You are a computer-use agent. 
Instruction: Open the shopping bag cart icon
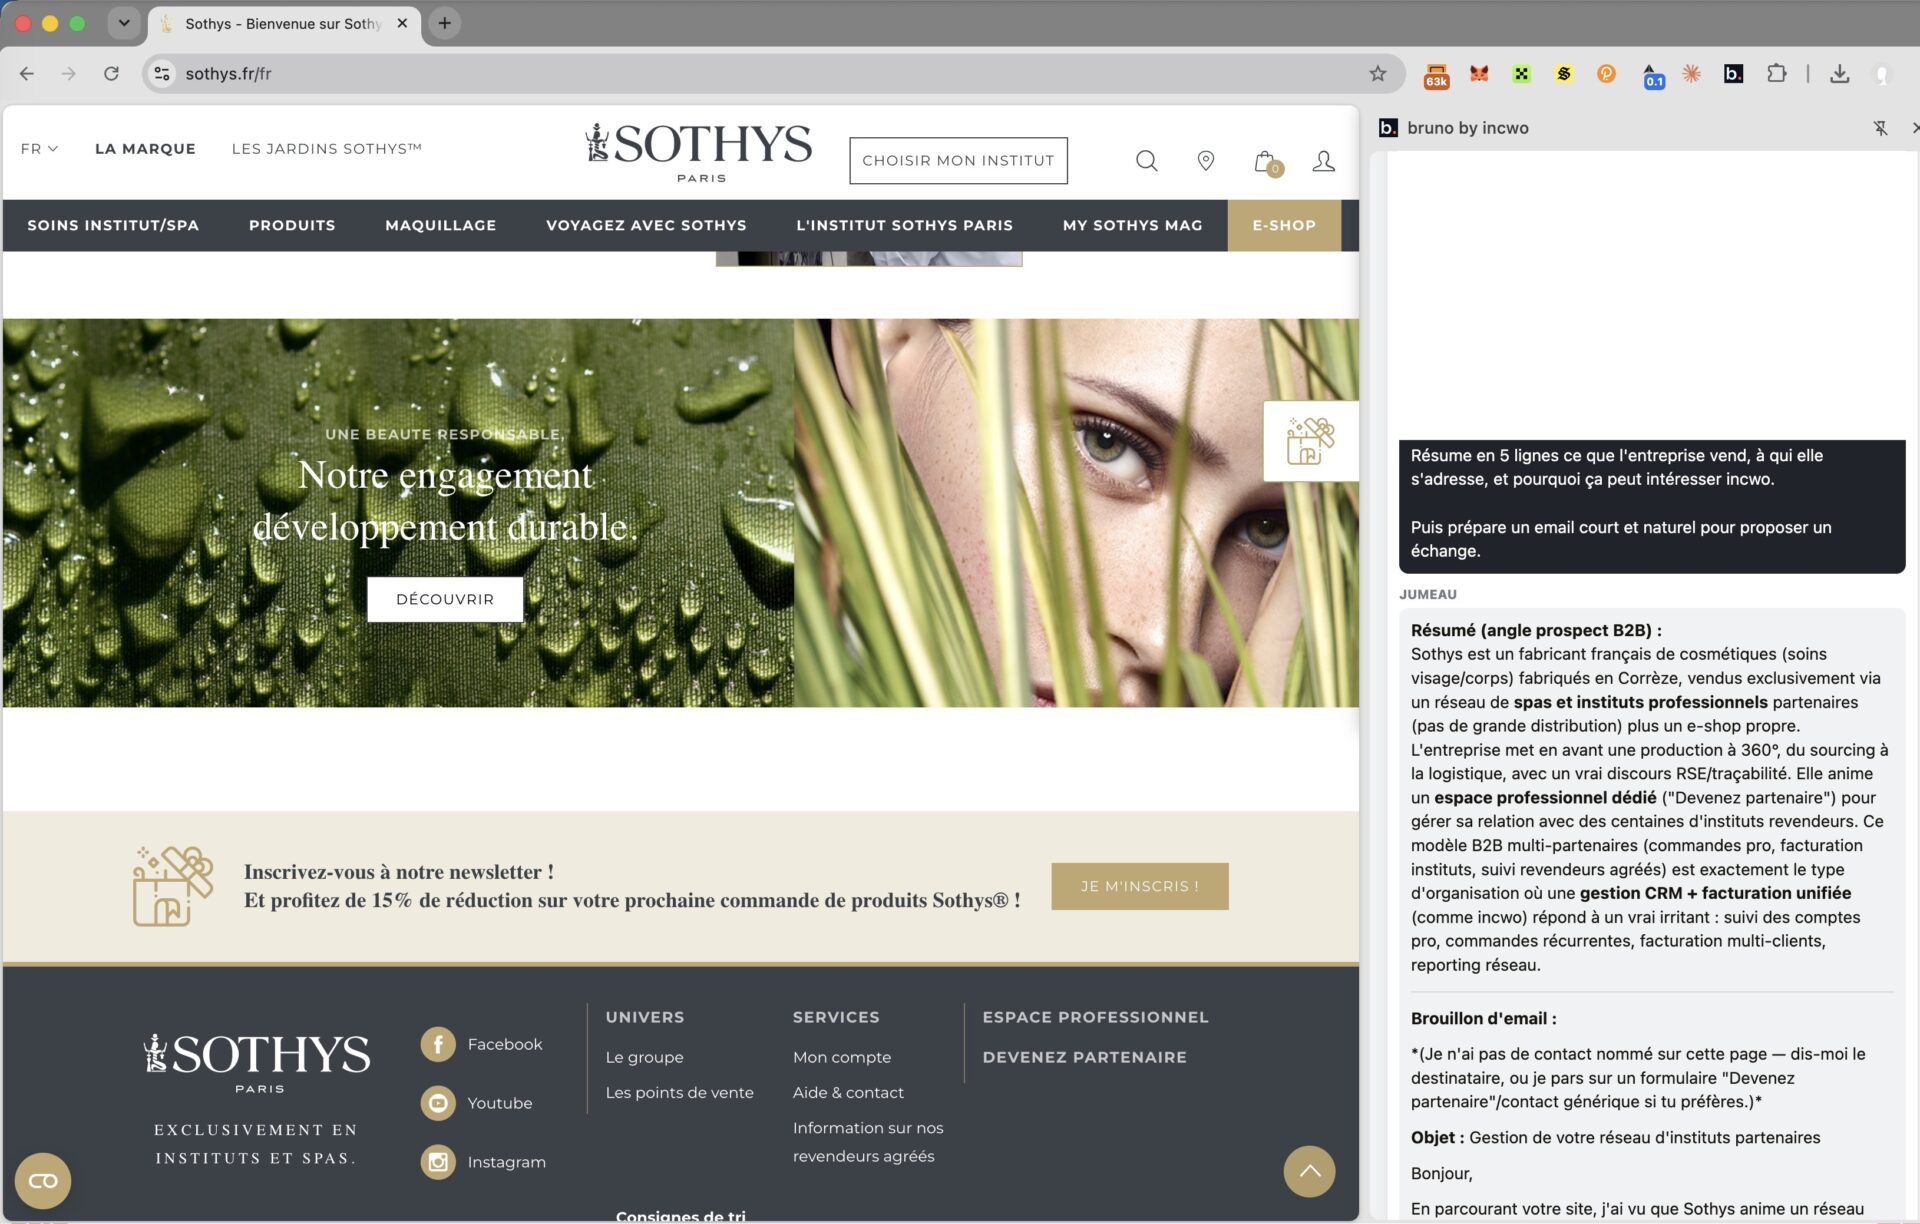click(1267, 162)
